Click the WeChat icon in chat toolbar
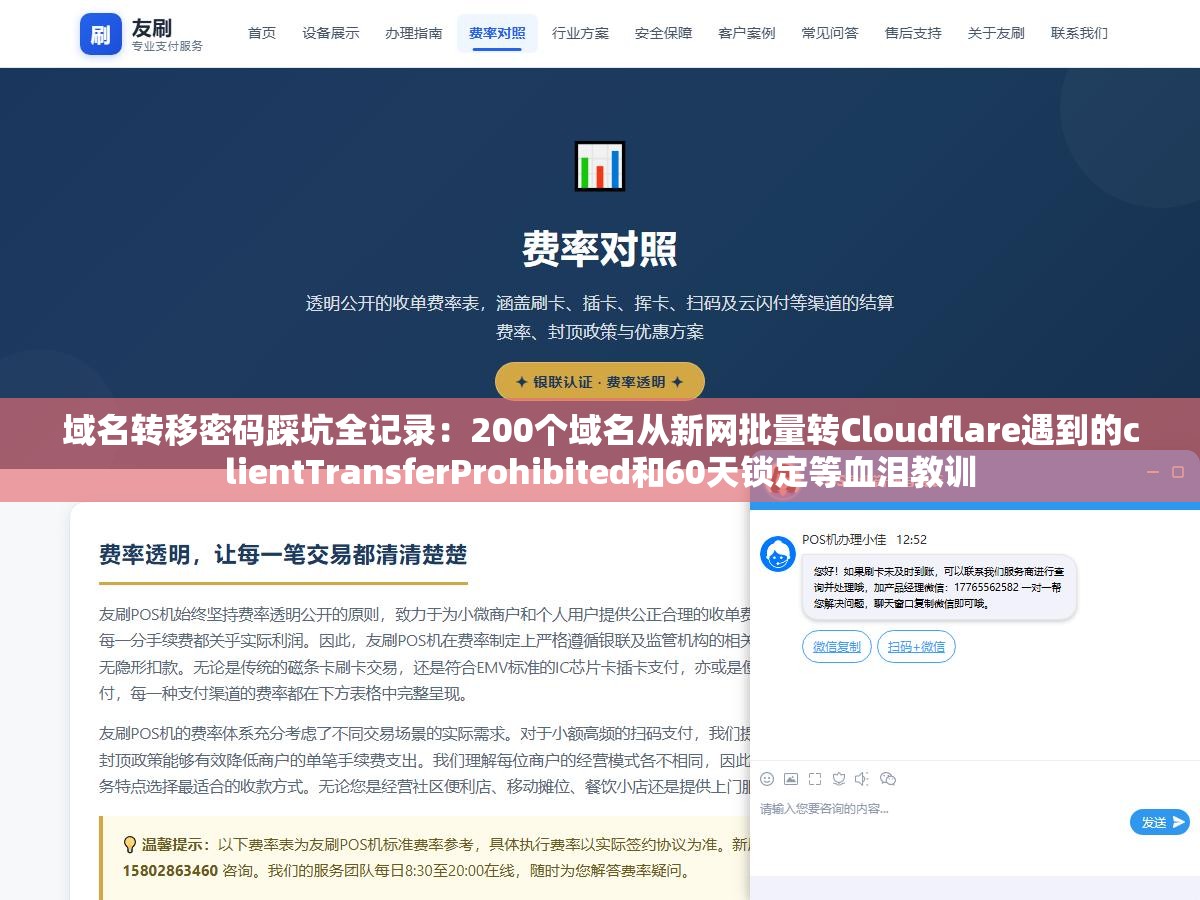This screenshot has width=1200, height=900. (x=888, y=779)
